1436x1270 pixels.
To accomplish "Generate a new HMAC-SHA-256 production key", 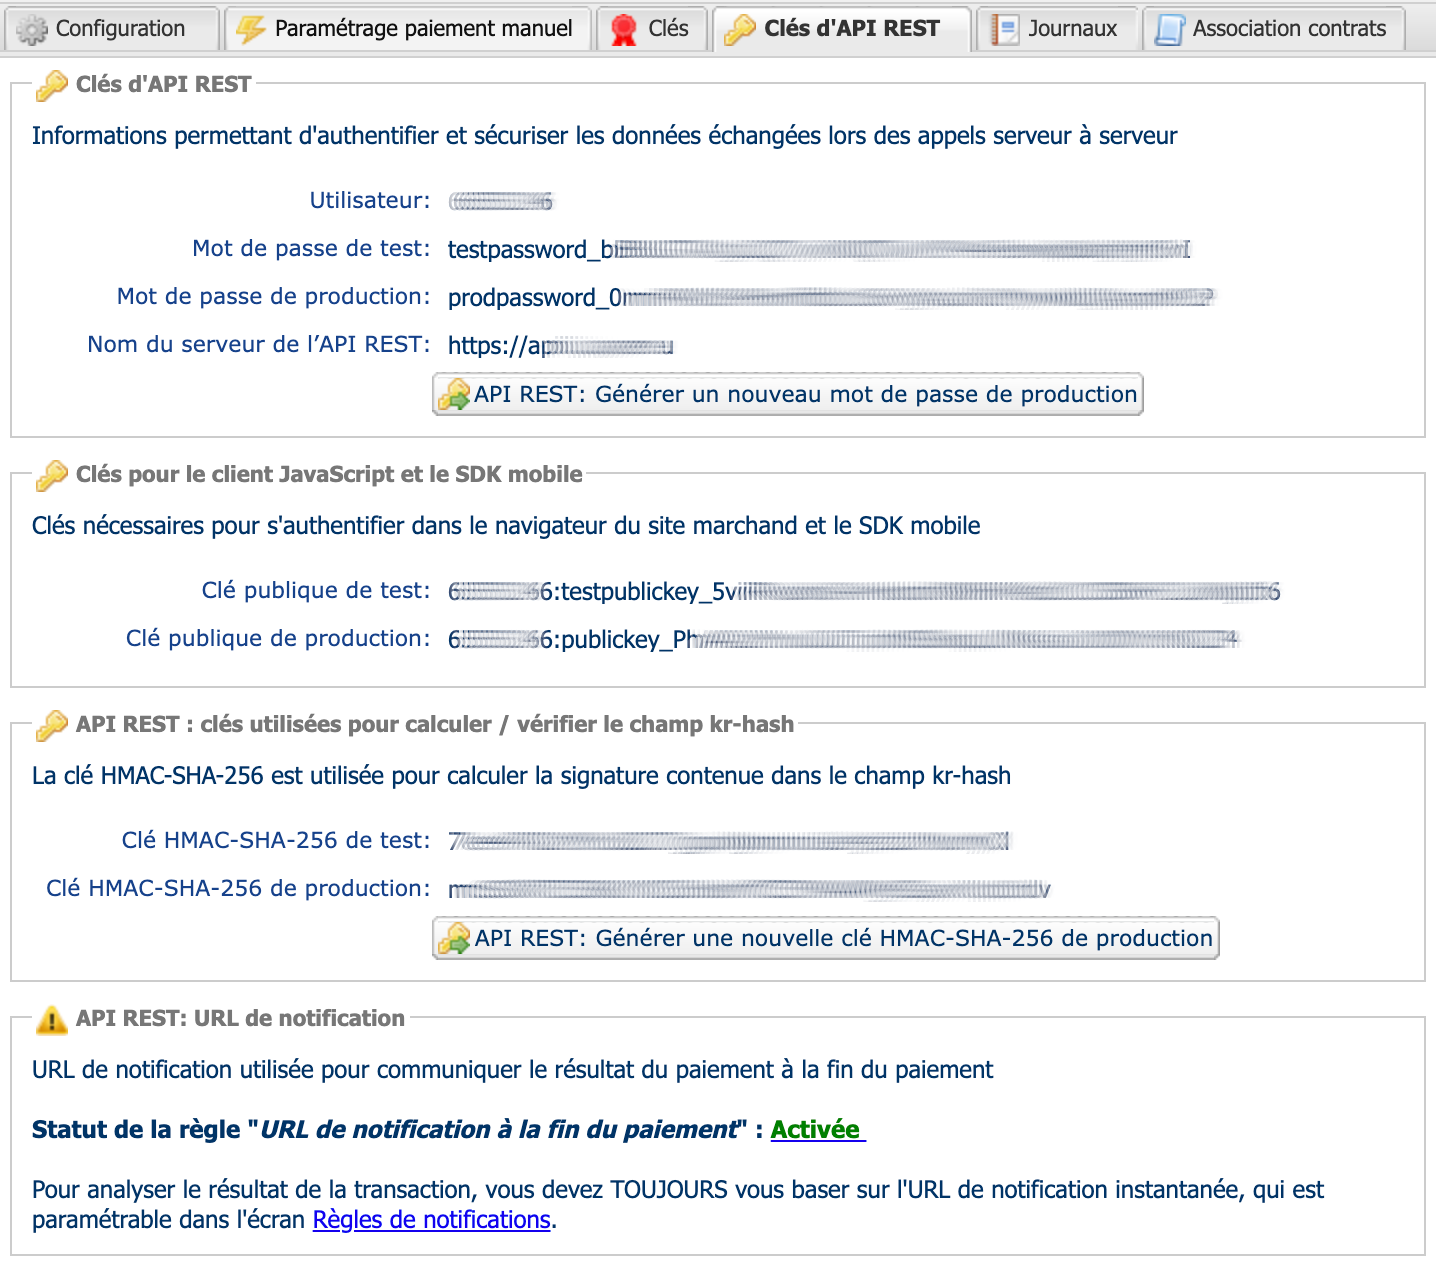I will point(826,939).
